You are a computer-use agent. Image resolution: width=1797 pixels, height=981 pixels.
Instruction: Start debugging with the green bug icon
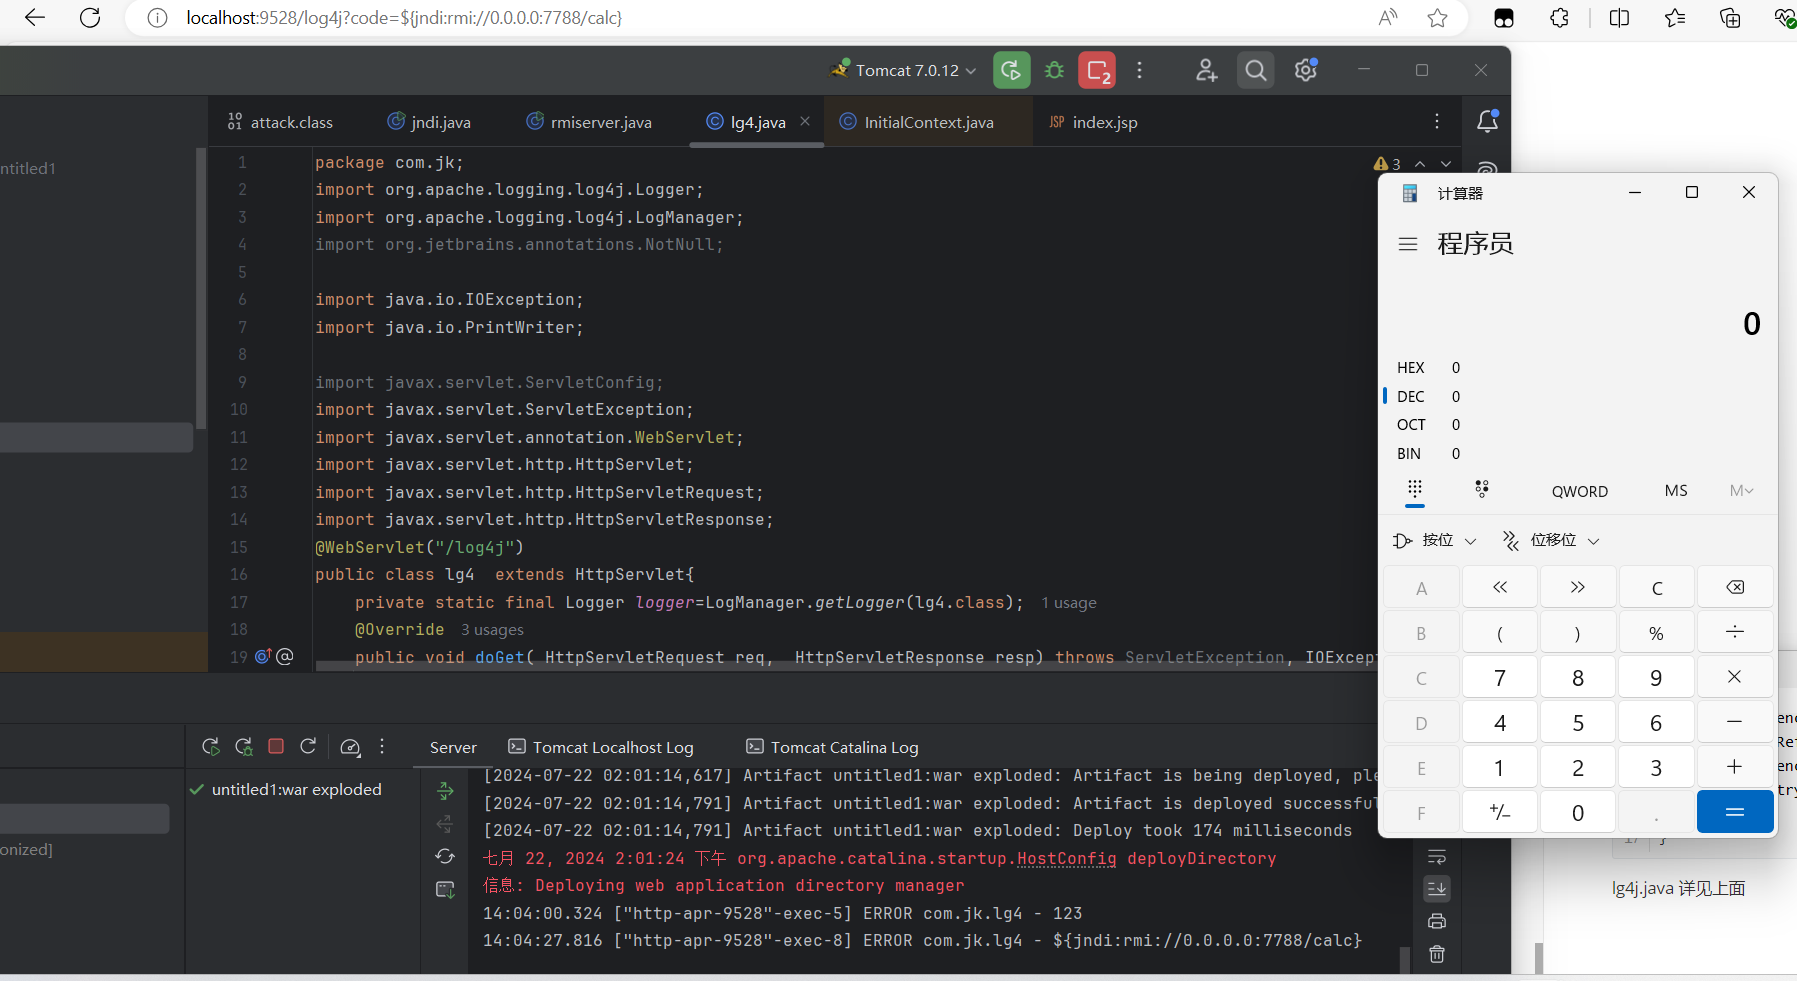click(x=1055, y=70)
